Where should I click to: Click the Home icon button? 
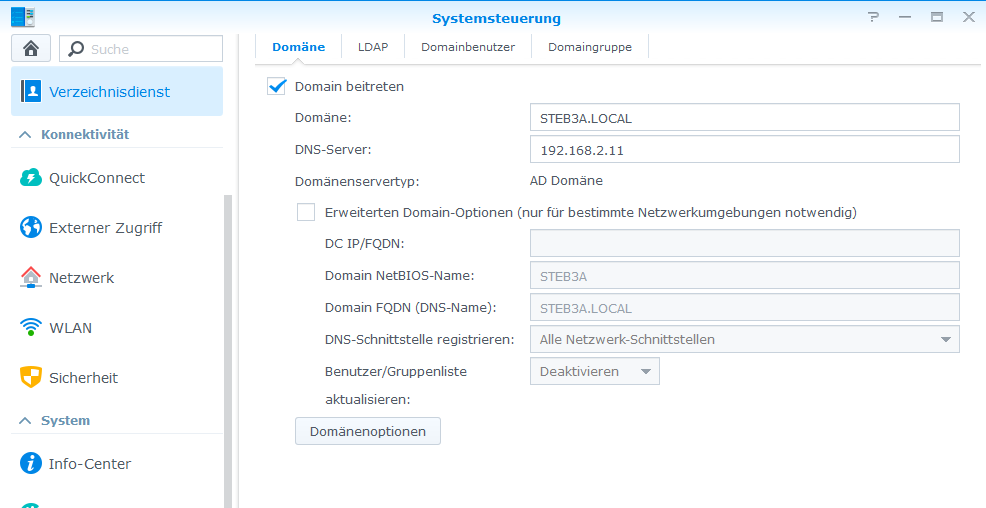tap(31, 48)
